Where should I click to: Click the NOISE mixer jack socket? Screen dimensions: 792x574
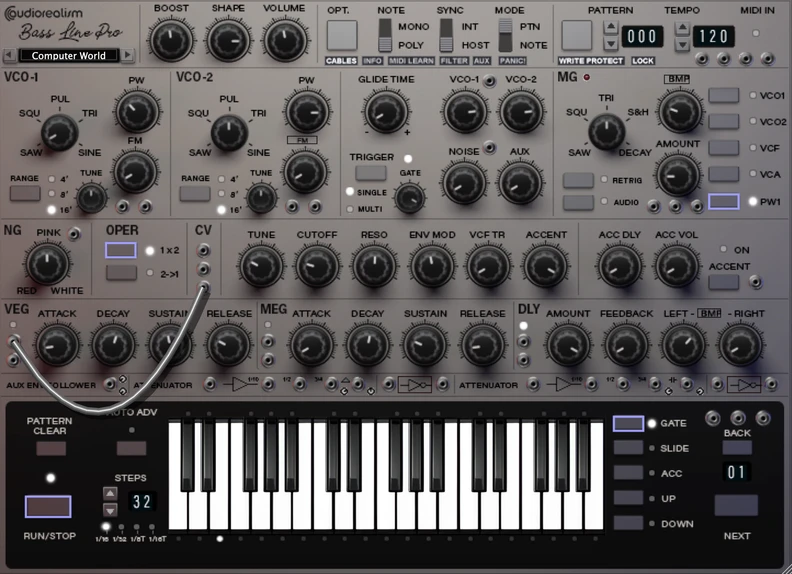pos(489,148)
